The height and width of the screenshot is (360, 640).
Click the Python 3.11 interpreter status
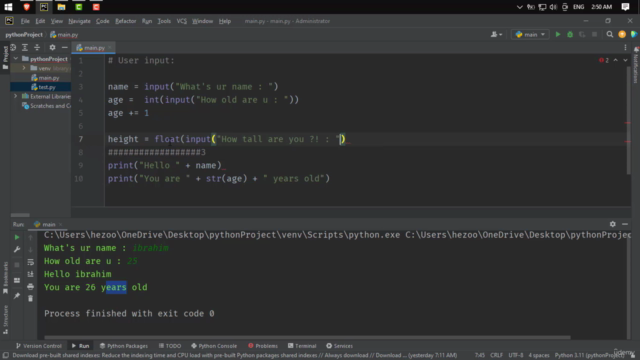589,356
